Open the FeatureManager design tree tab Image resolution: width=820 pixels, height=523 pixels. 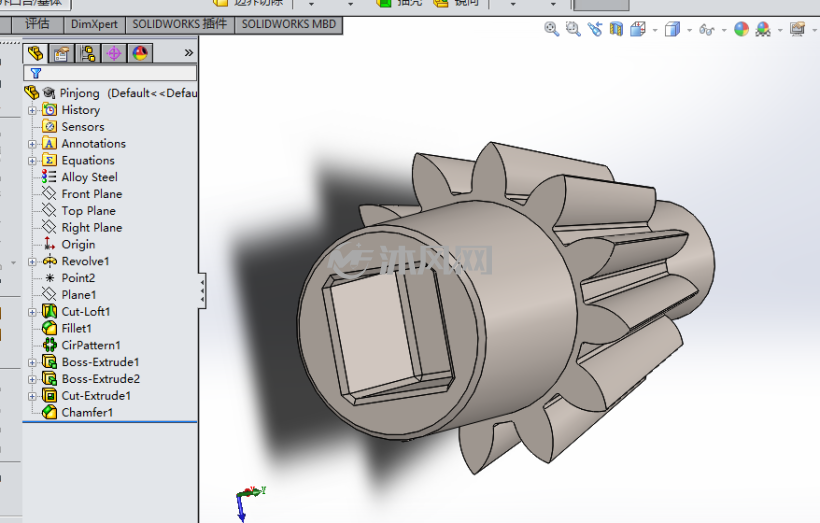click(36, 53)
